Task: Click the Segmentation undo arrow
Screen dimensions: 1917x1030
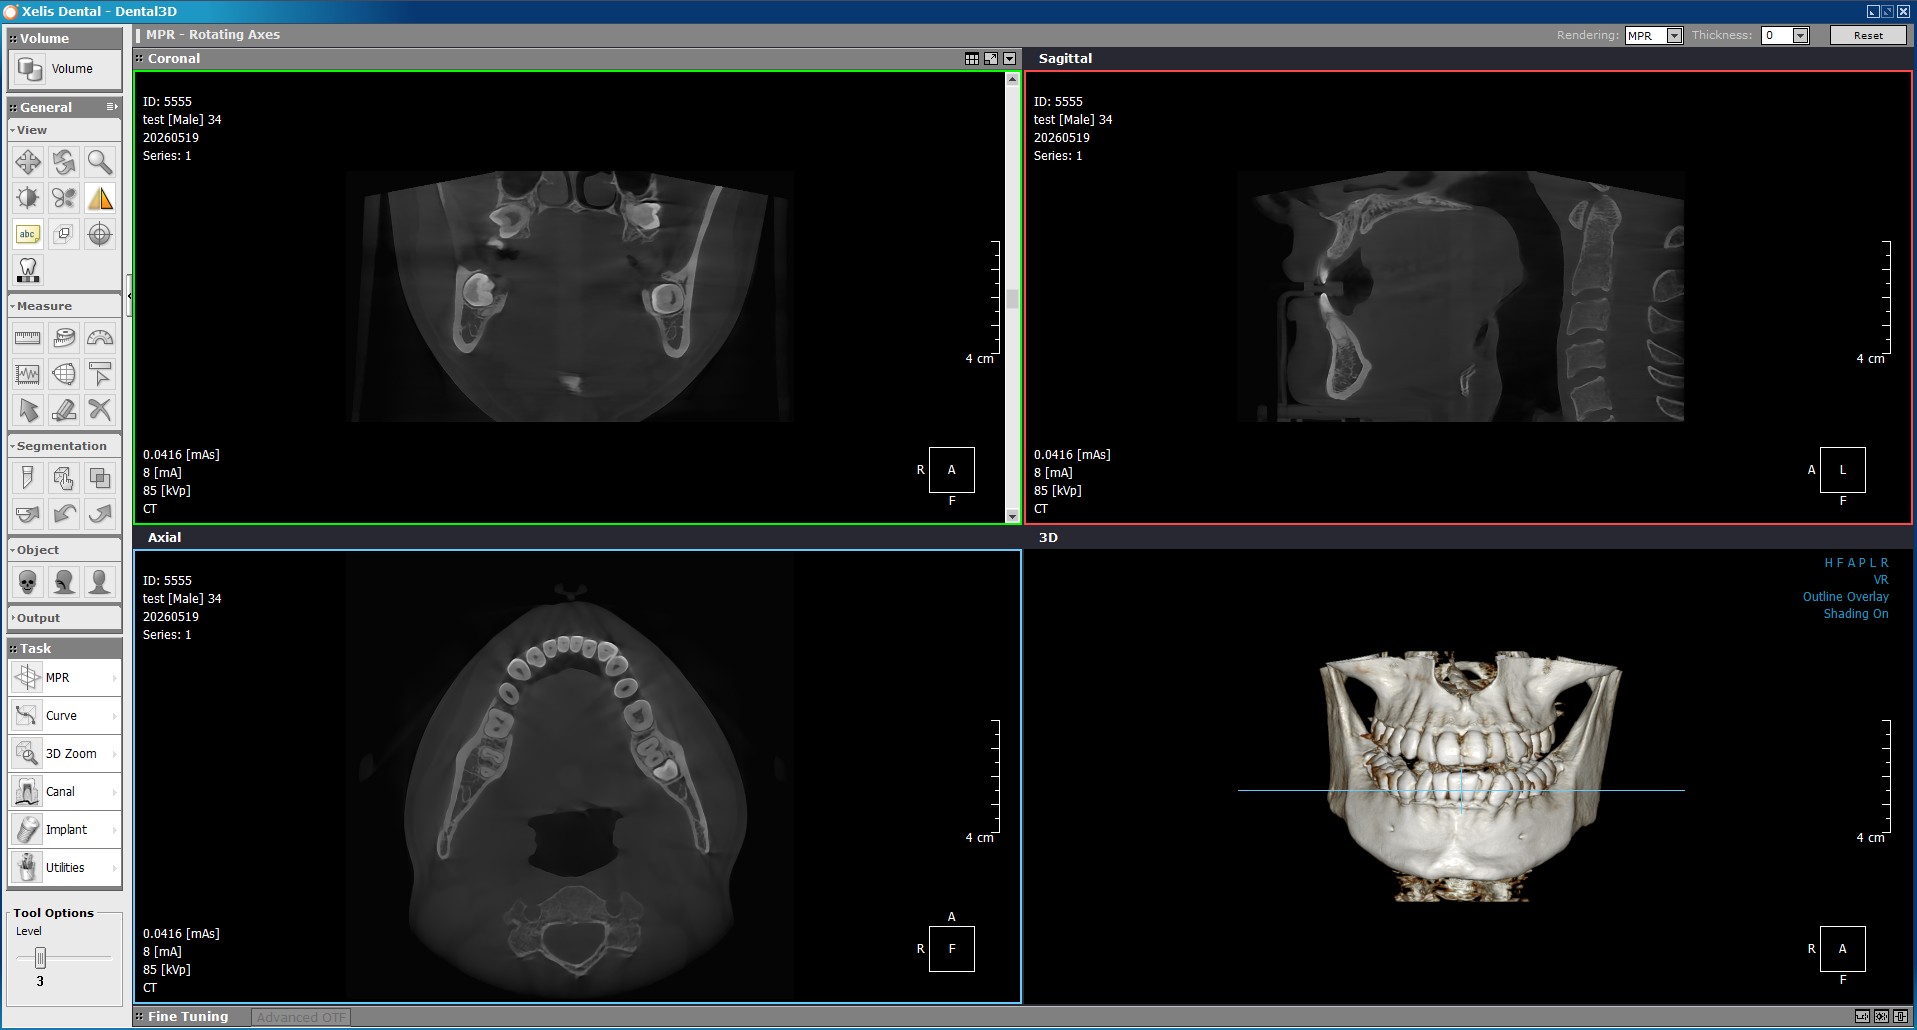Action: [64, 514]
